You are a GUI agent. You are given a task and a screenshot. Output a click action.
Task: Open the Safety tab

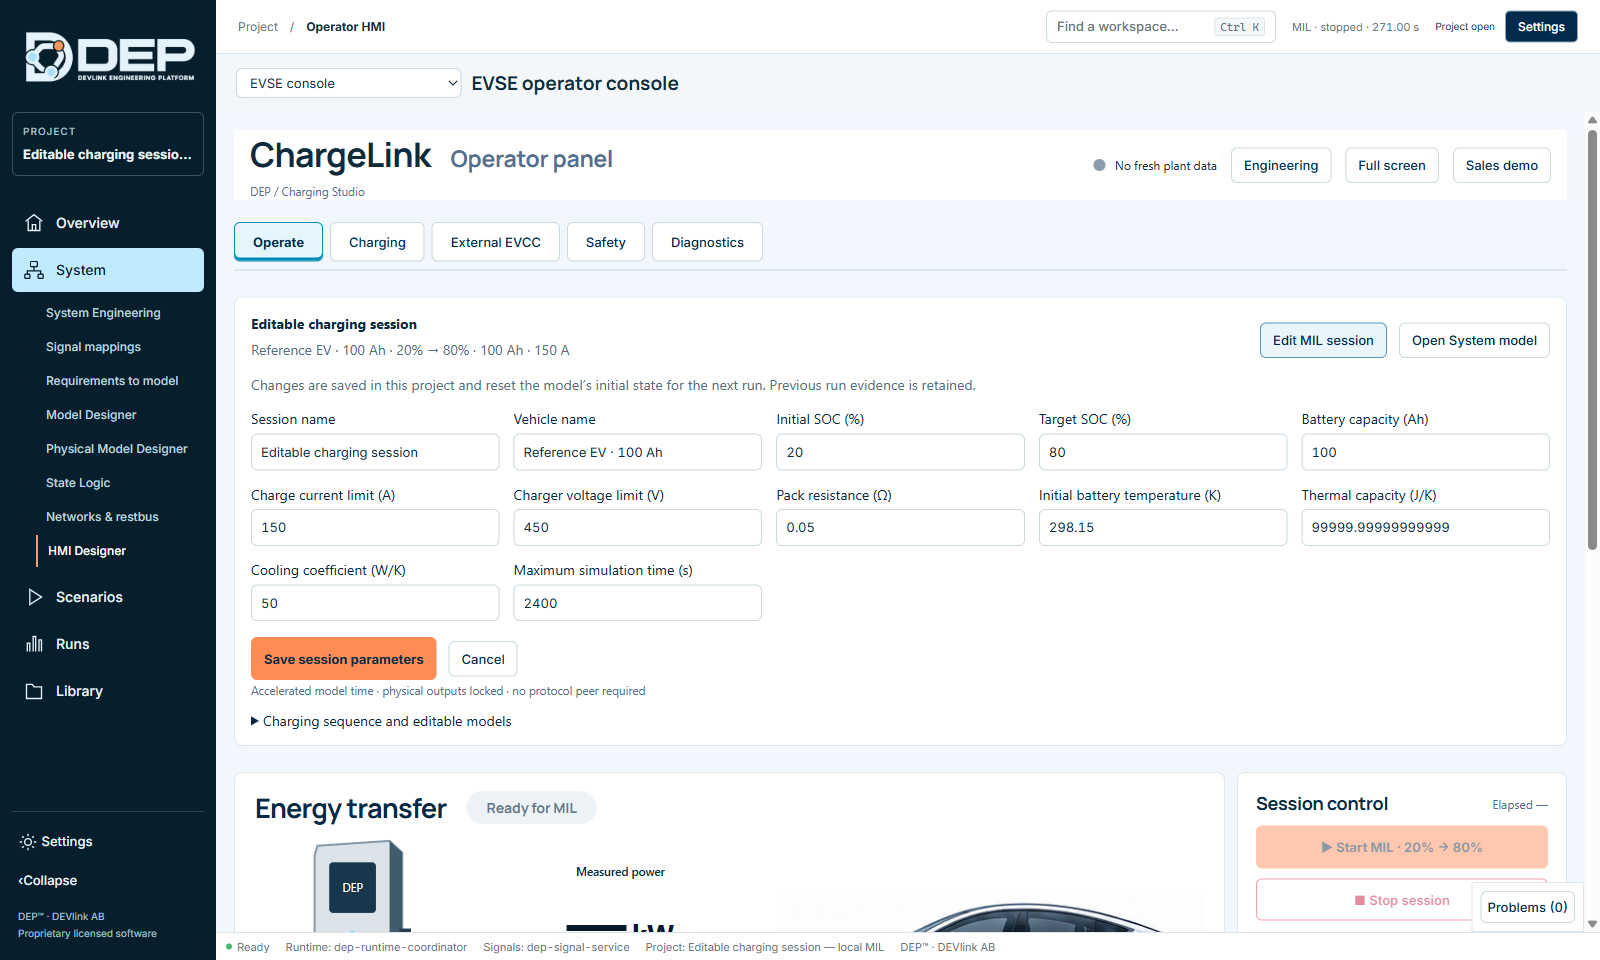coord(605,242)
